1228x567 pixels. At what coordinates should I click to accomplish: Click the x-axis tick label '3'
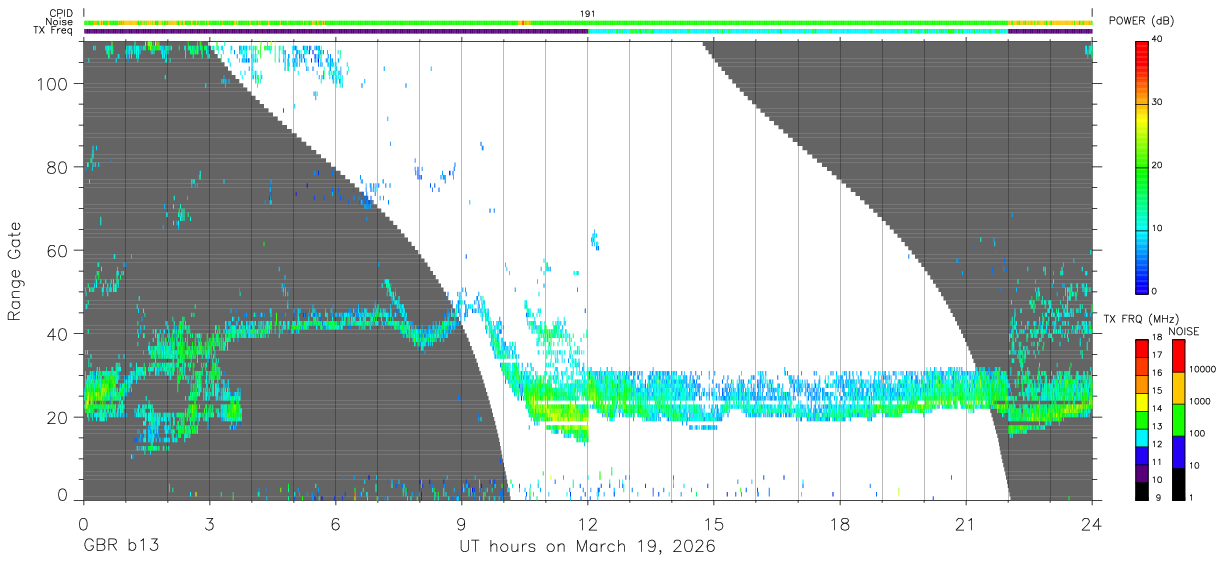click(x=209, y=523)
